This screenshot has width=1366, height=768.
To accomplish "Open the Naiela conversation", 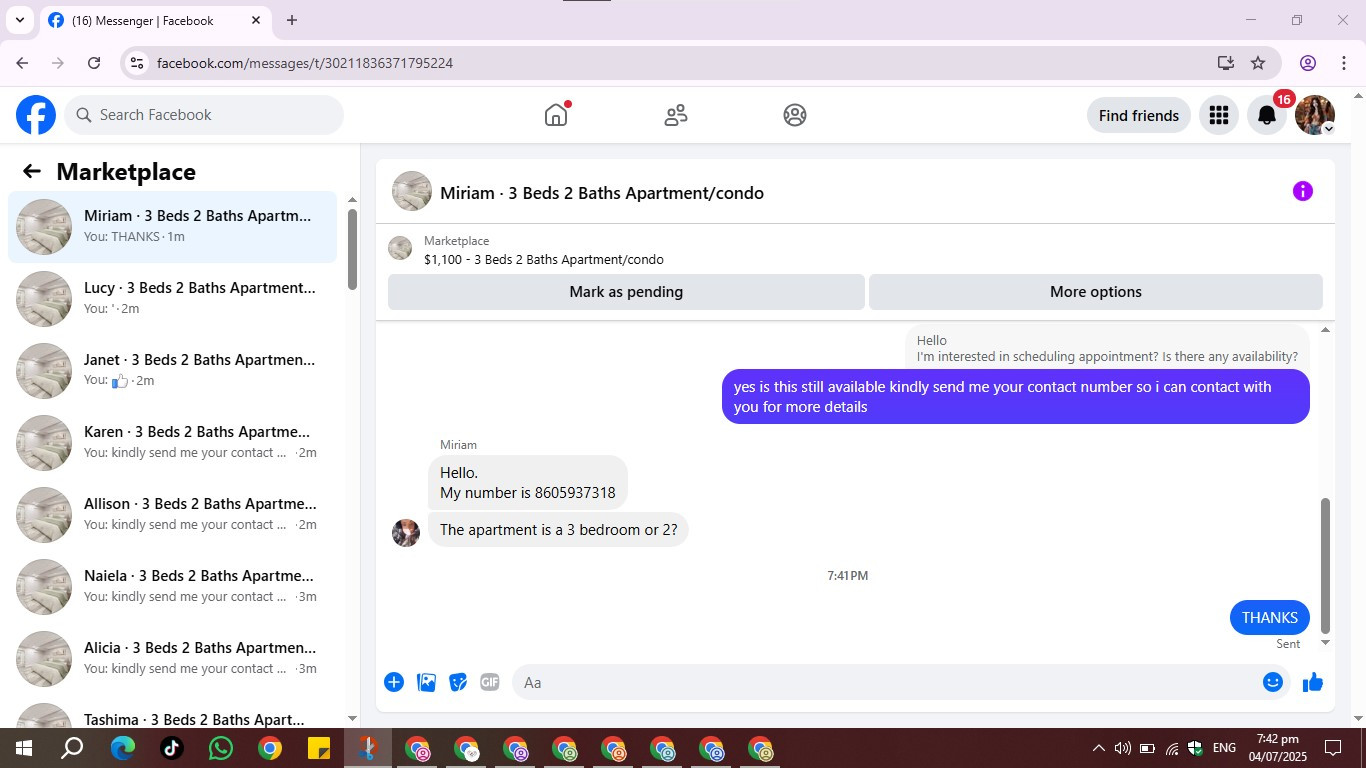I will tap(173, 587).
